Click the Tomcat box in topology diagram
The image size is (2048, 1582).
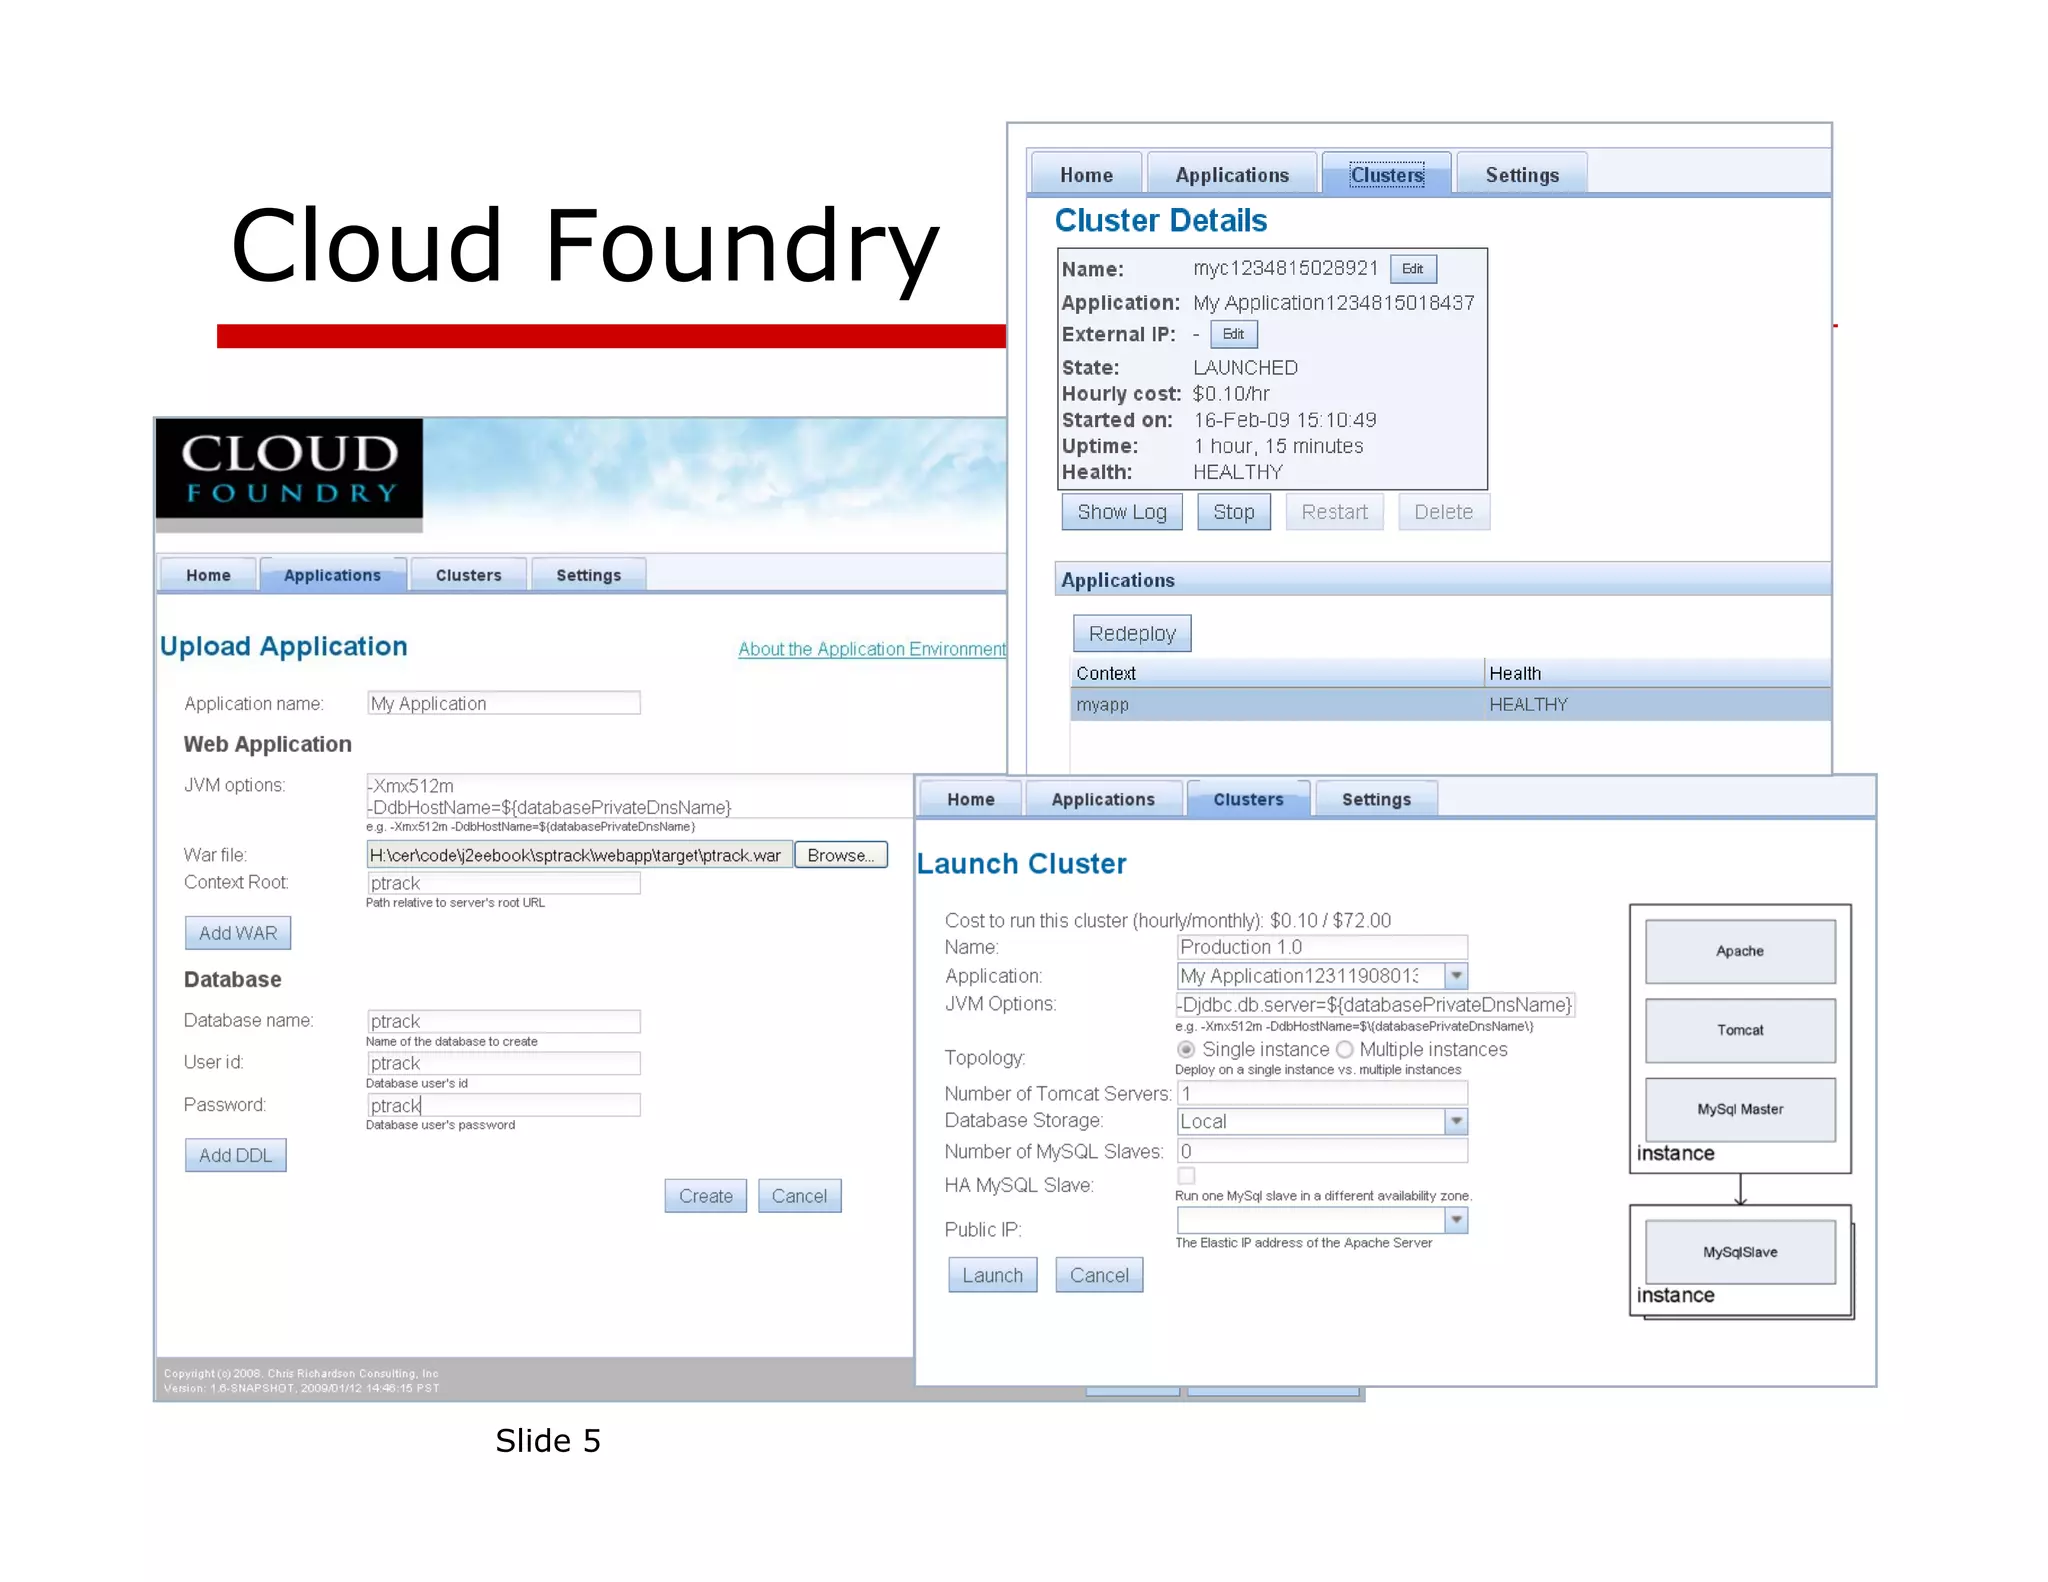click(1740, 1030)
